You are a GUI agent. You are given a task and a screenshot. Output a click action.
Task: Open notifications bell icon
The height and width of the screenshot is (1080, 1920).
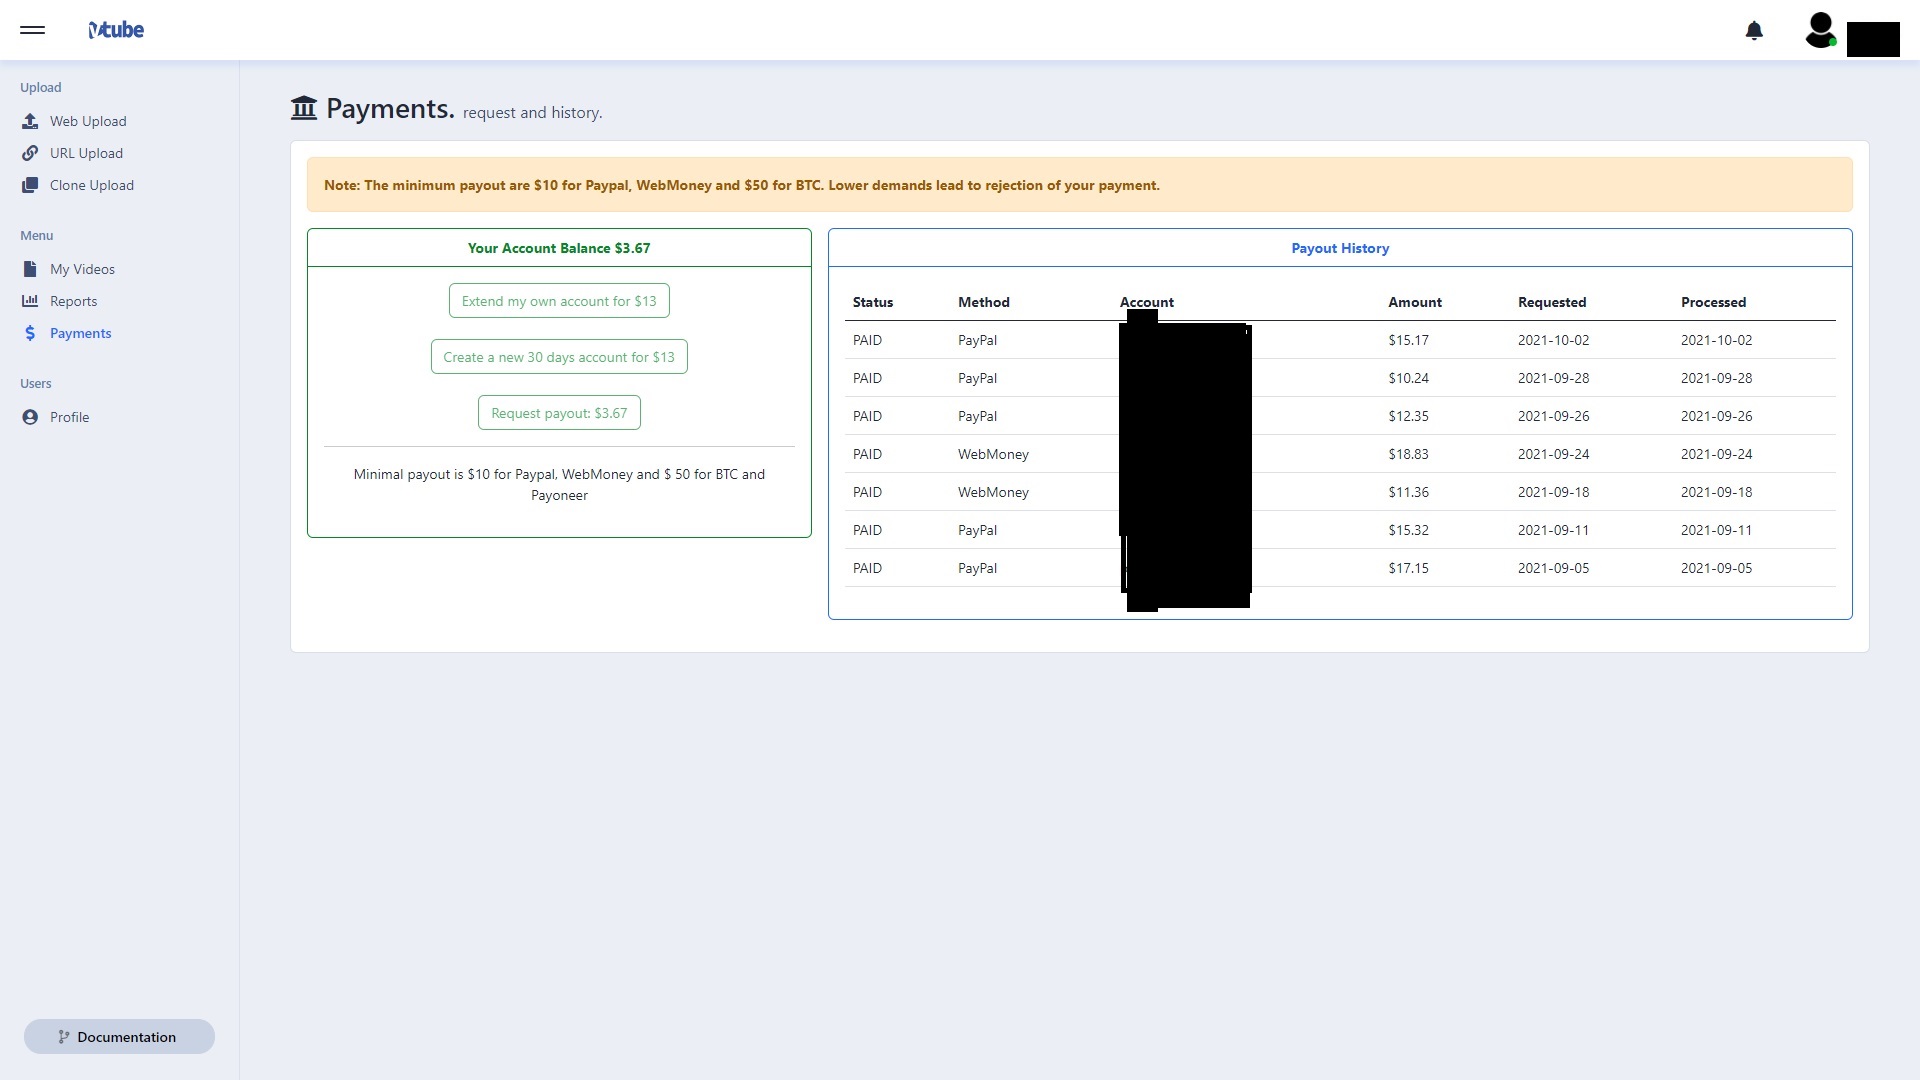[1754, 31]
